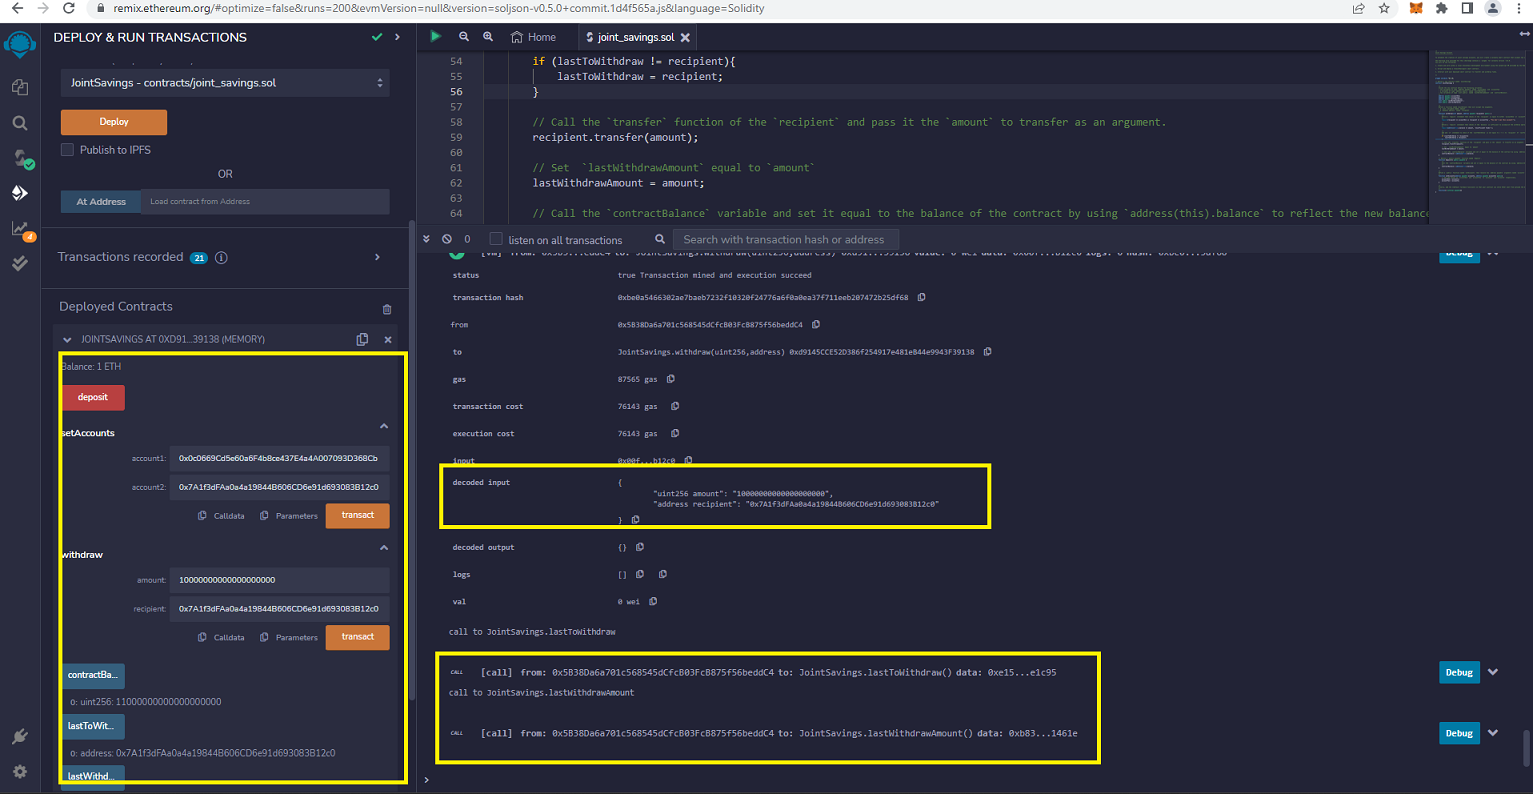1533x794 pixels.
Task: Clear the terminal console icon
Action: point(447,239)
